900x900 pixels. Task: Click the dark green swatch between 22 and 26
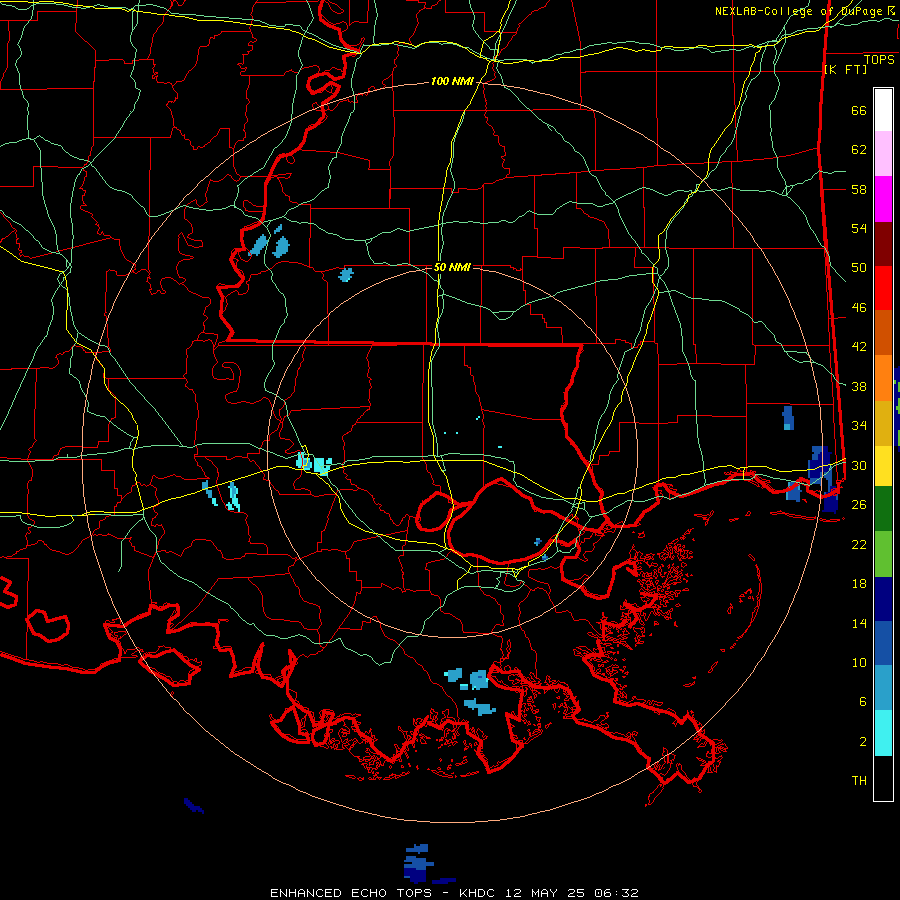pos(883,509)
